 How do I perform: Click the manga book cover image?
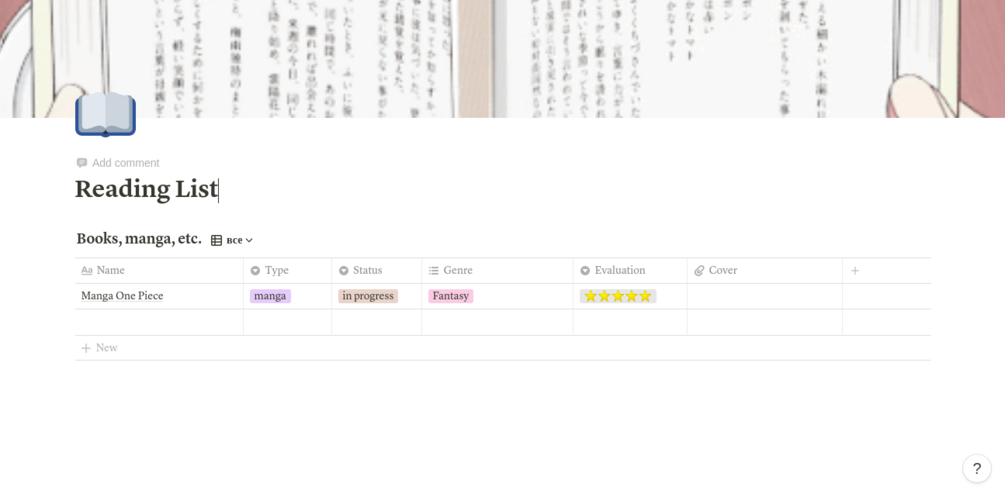(502, 58)
